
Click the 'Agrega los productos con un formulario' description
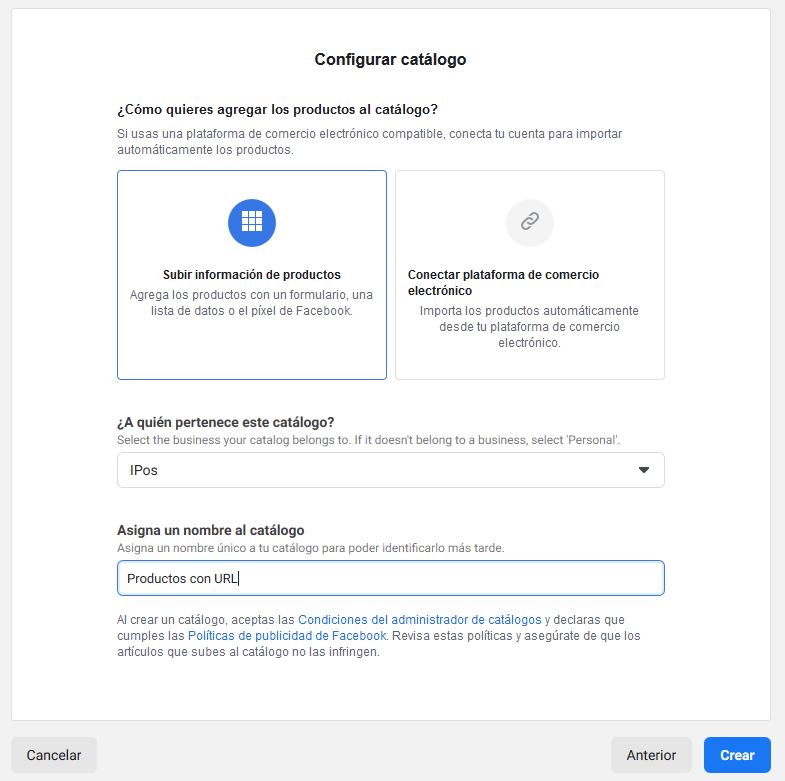(x=252, y=303)
